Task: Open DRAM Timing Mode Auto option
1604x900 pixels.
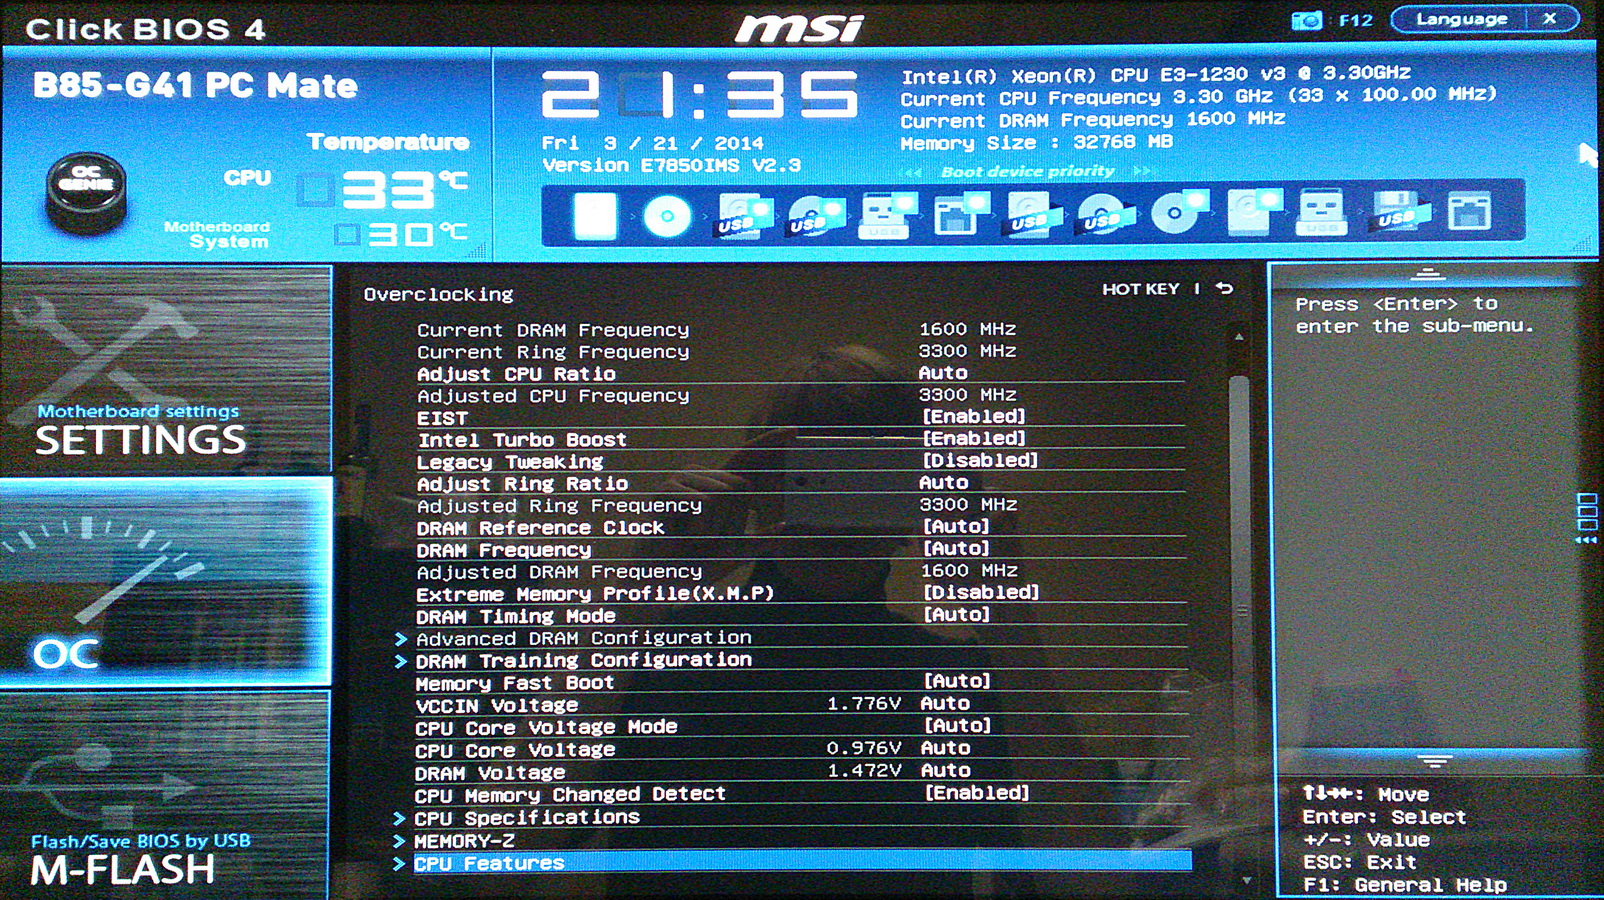Action: pos(956,615)
